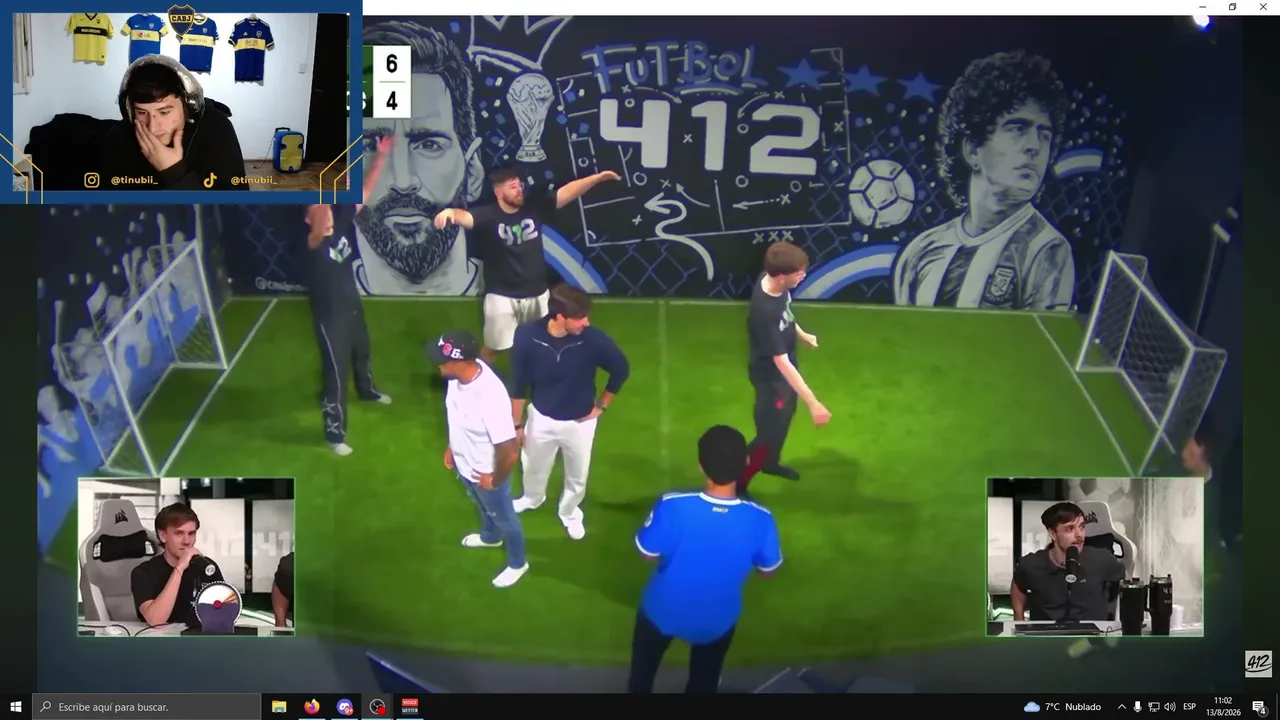
Task: Click the Instagram handle @tinubii_ text
Action: (134, 180)
